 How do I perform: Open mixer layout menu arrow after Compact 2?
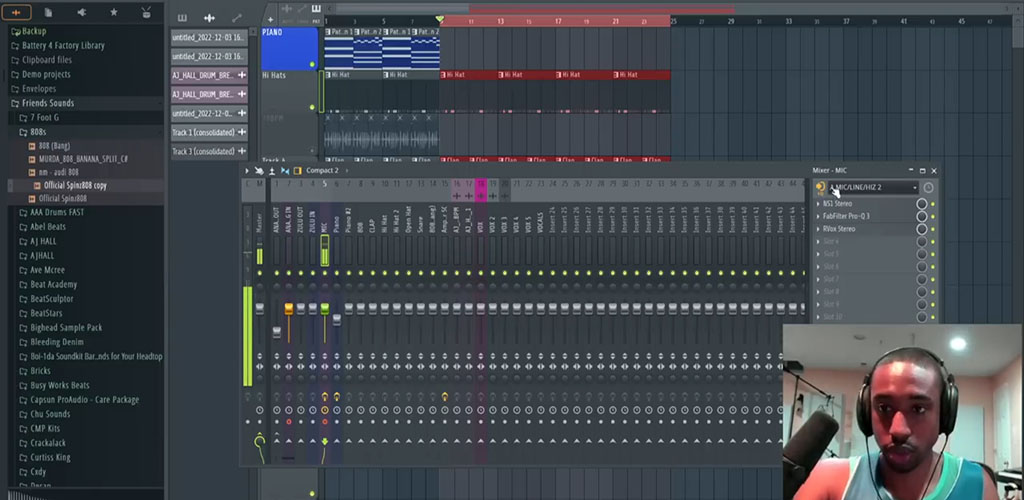[x=347, y=171]
